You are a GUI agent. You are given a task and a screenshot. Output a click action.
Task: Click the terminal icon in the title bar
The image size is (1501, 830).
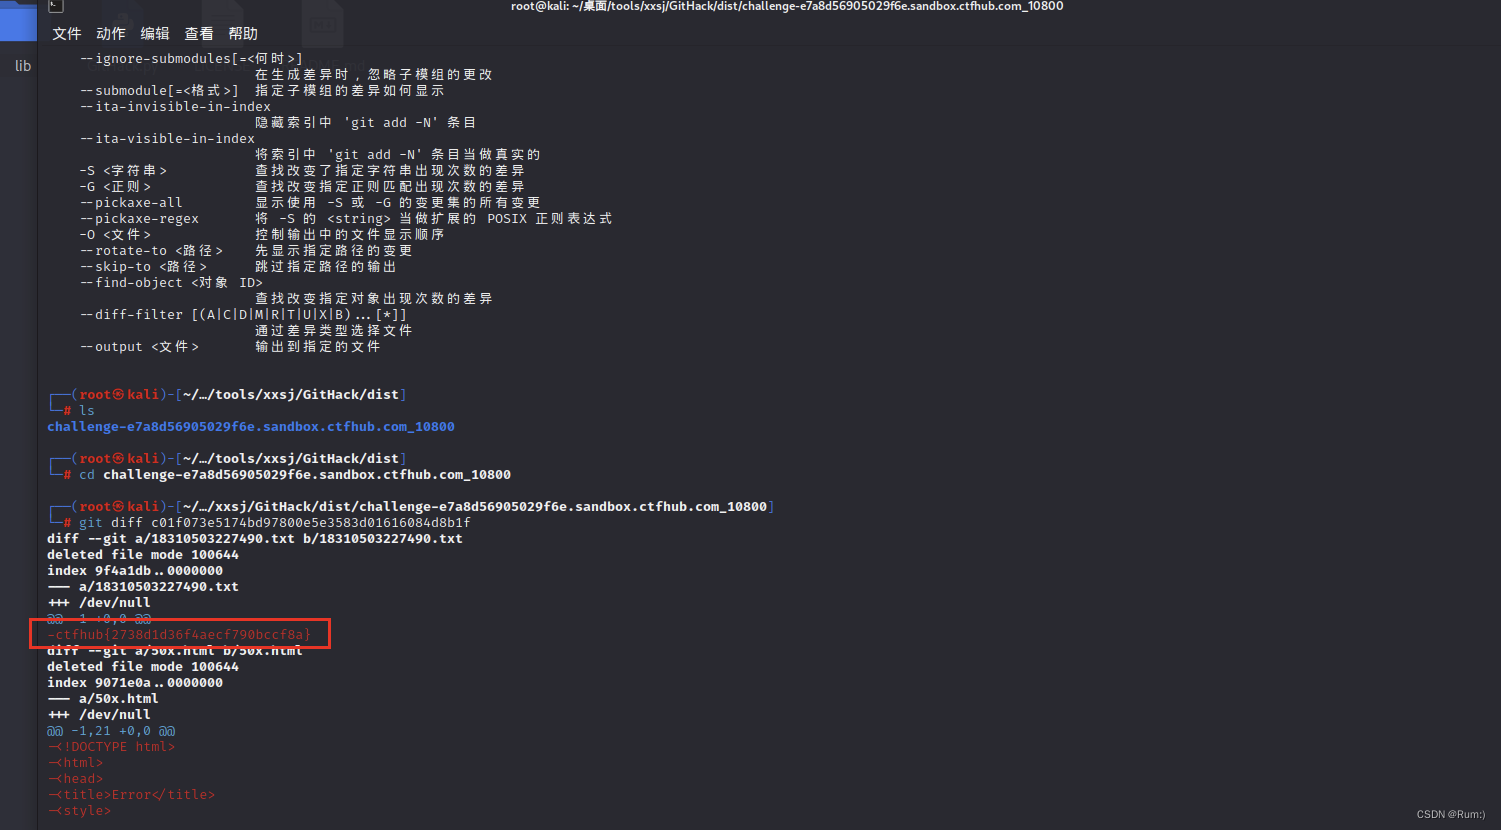[x=56, y=6]
